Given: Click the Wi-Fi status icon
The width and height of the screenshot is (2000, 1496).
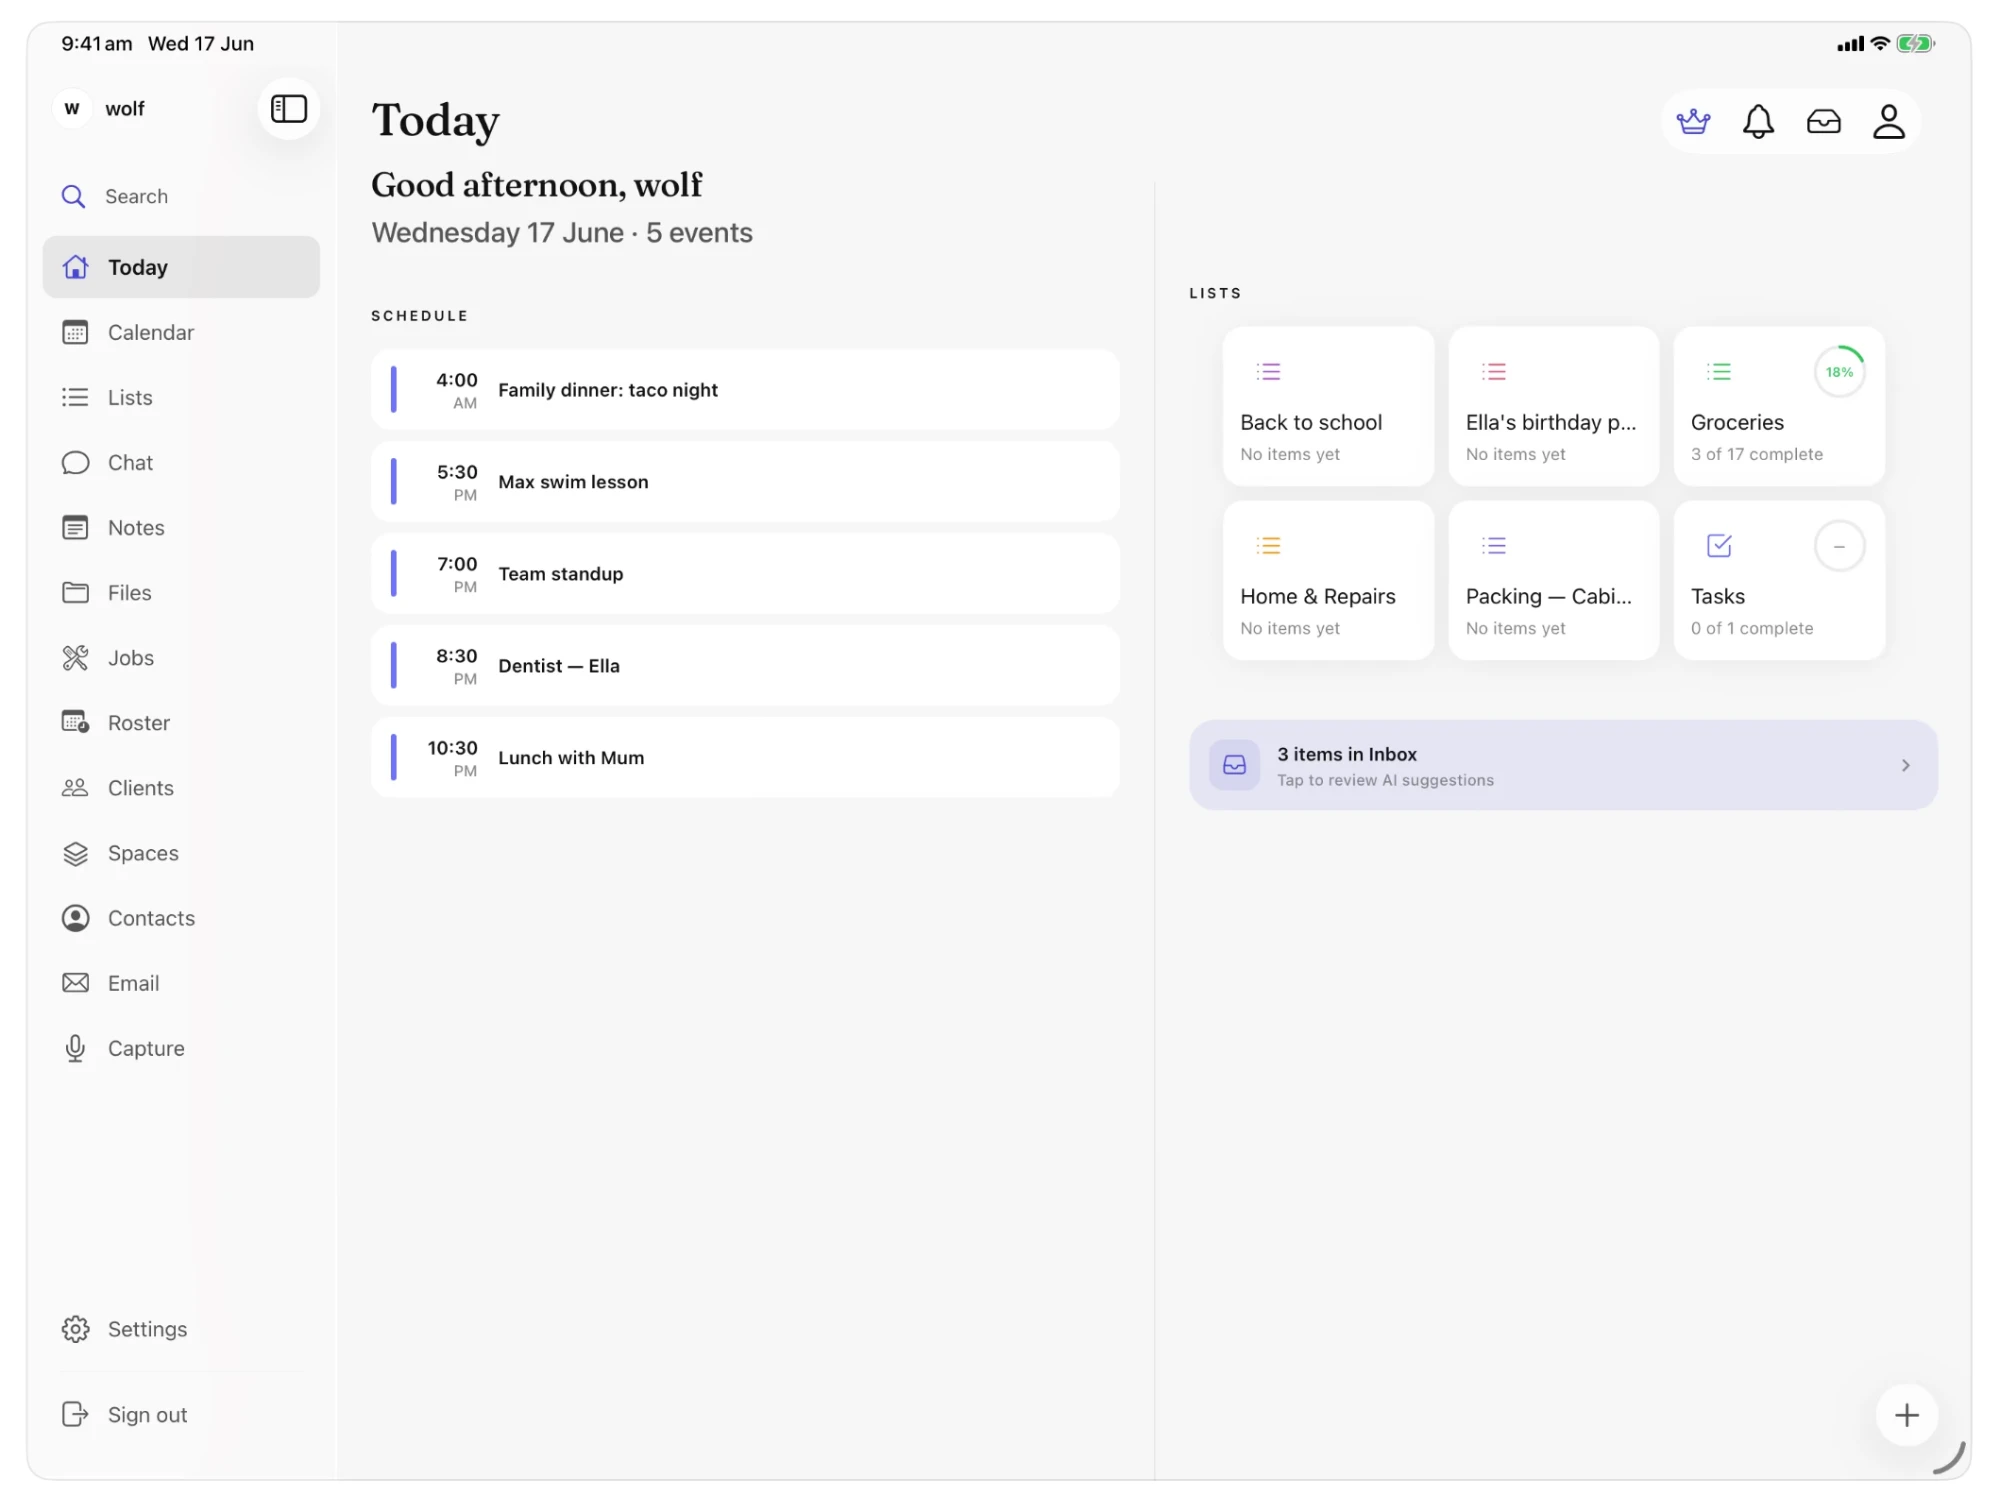Looking at the screenshot, I should (1880, 44).
